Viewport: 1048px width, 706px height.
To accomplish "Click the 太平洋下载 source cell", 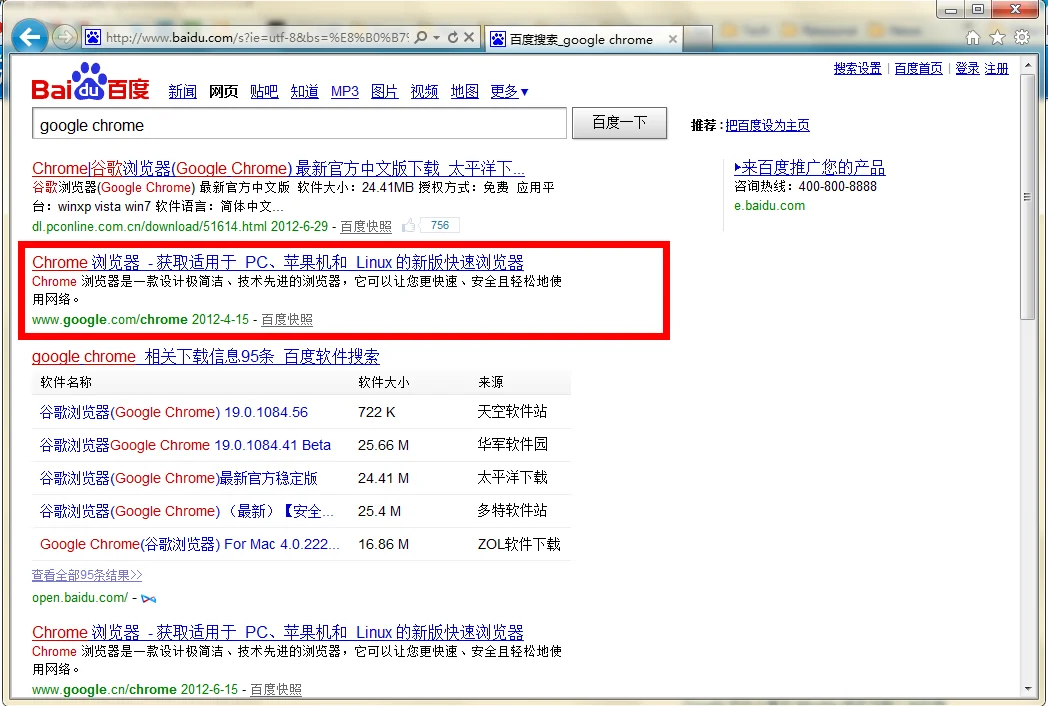I will (x=513, y=478).
